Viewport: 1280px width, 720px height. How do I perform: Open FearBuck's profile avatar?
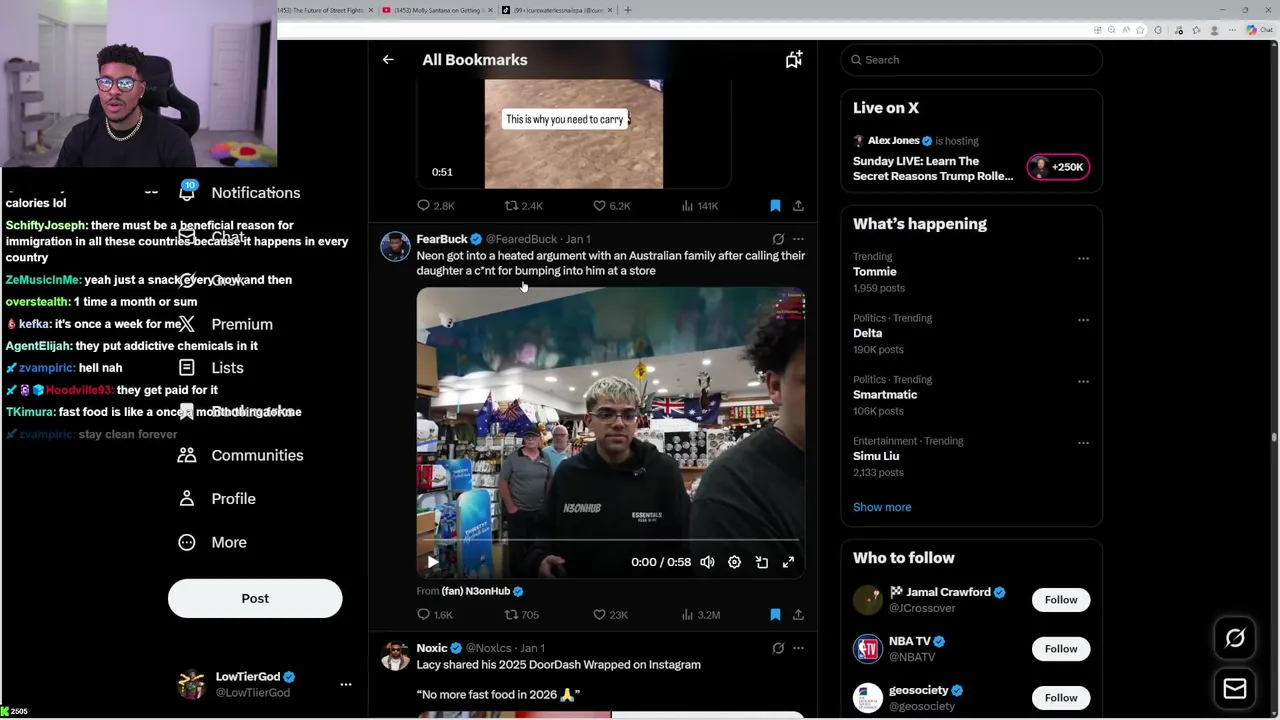click(x=395, y=246)
